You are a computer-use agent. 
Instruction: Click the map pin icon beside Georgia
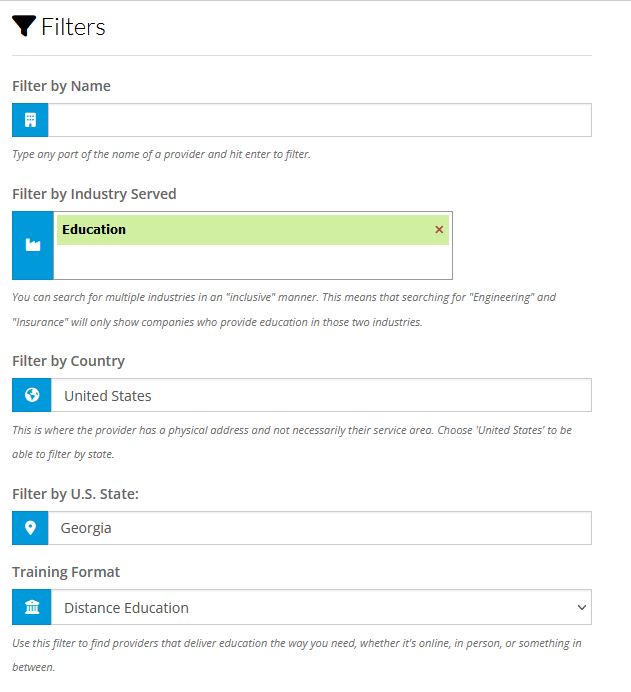tap(30, 528)
